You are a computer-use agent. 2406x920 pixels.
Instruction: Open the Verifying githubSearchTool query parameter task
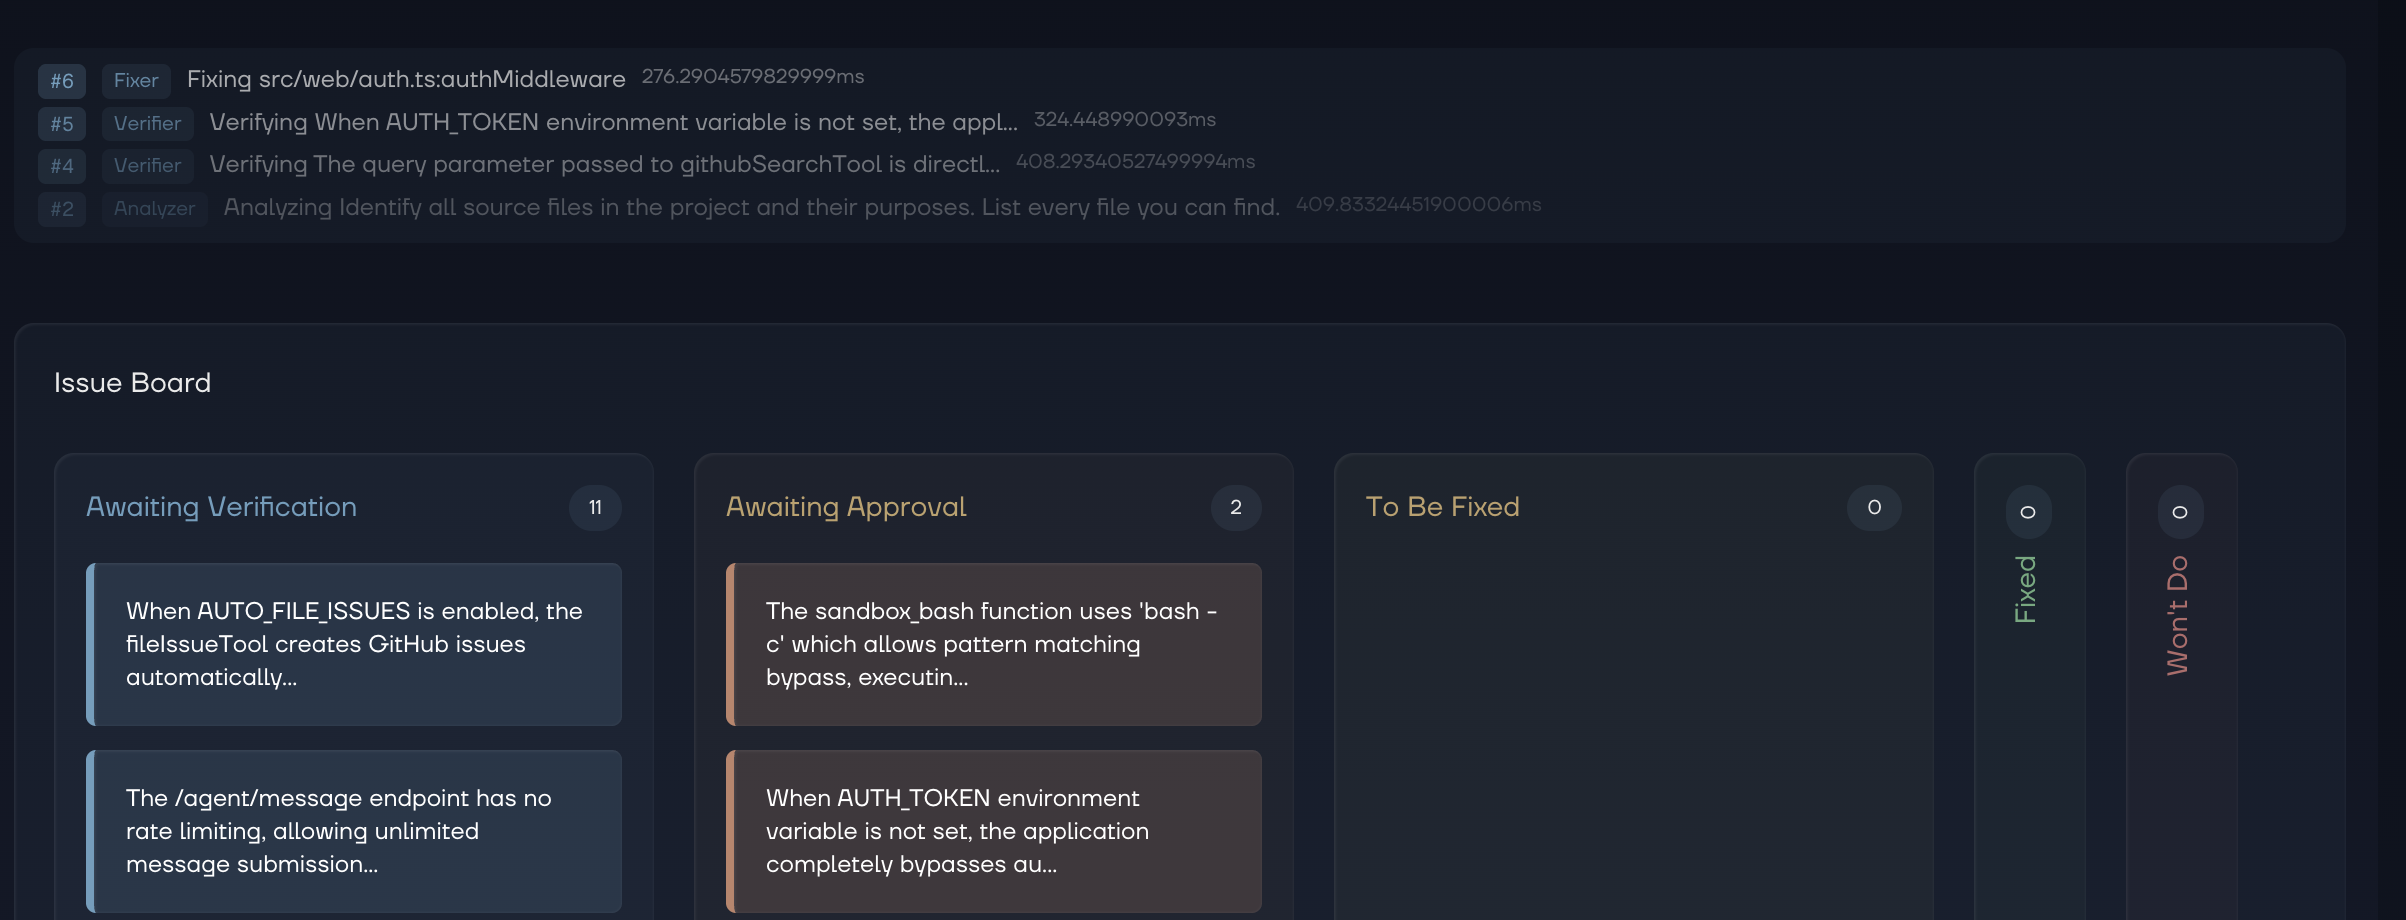point(604,165)
